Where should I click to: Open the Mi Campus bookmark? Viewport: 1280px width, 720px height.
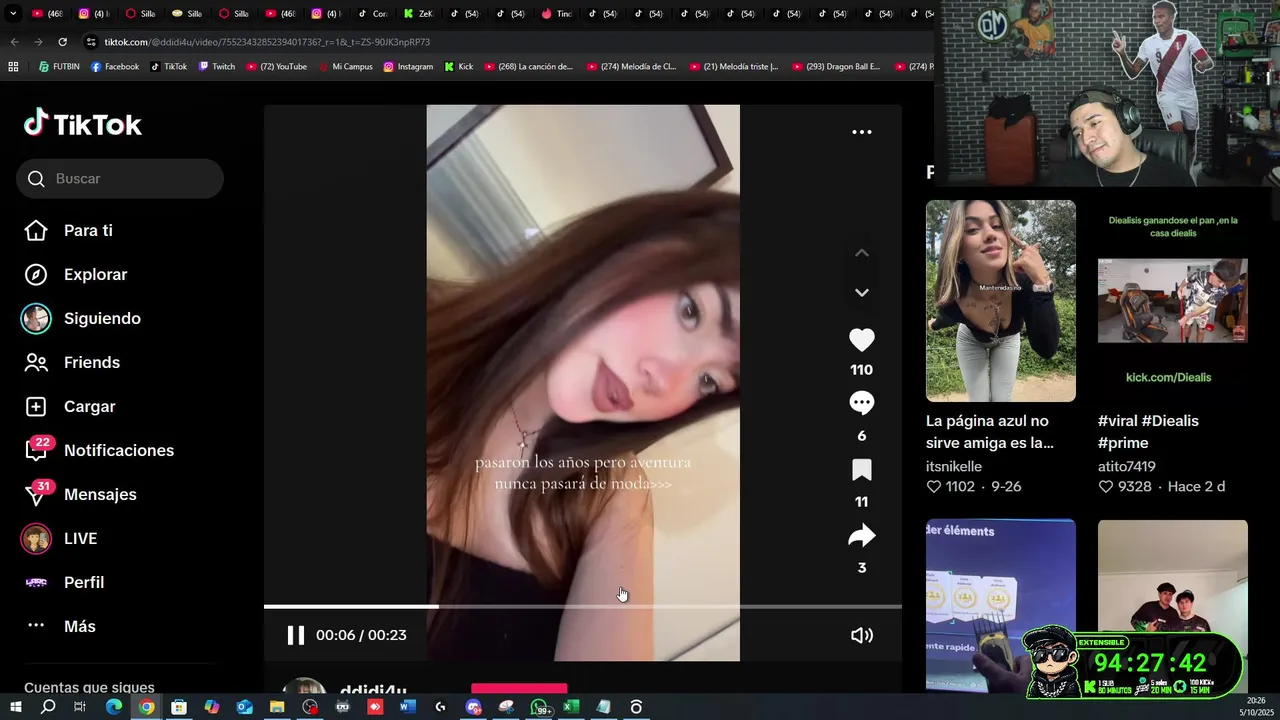pos(345,67)
